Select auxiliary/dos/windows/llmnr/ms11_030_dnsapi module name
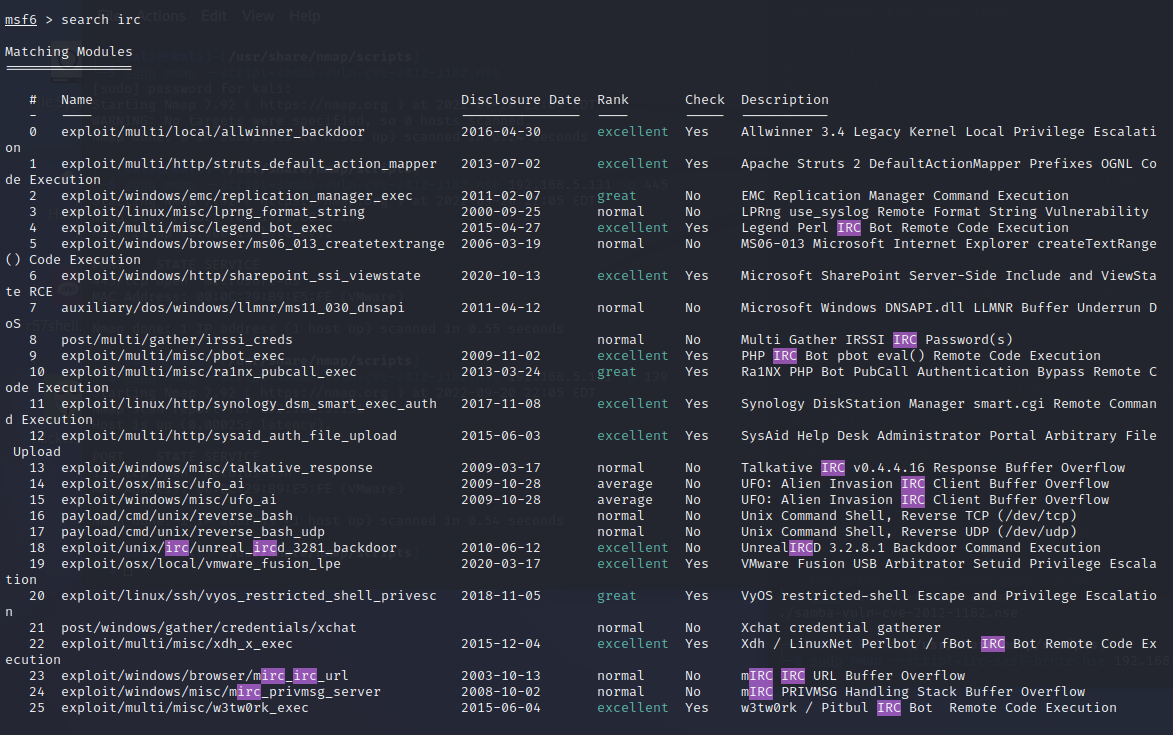1173x735 pixels. [233, 307]
